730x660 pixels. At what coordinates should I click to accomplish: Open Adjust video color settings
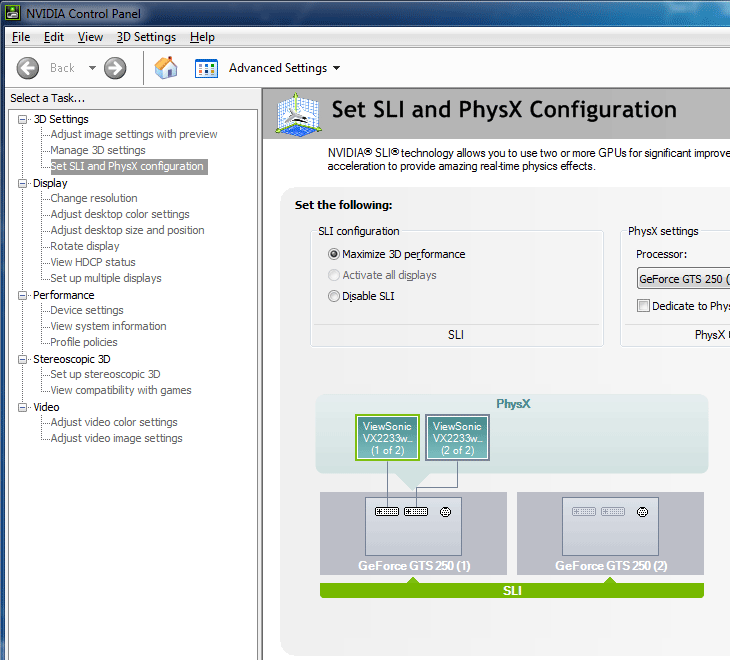114,422
